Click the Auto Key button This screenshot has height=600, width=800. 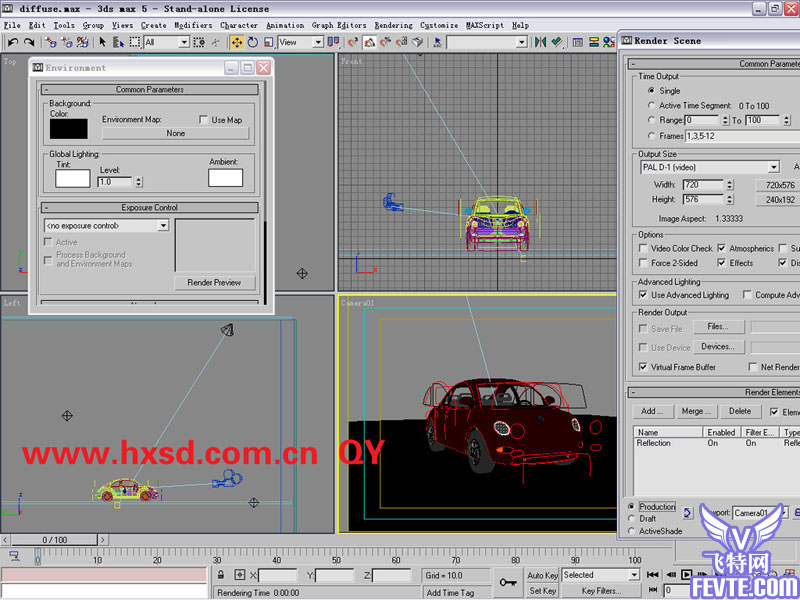(x=542, y=576)
